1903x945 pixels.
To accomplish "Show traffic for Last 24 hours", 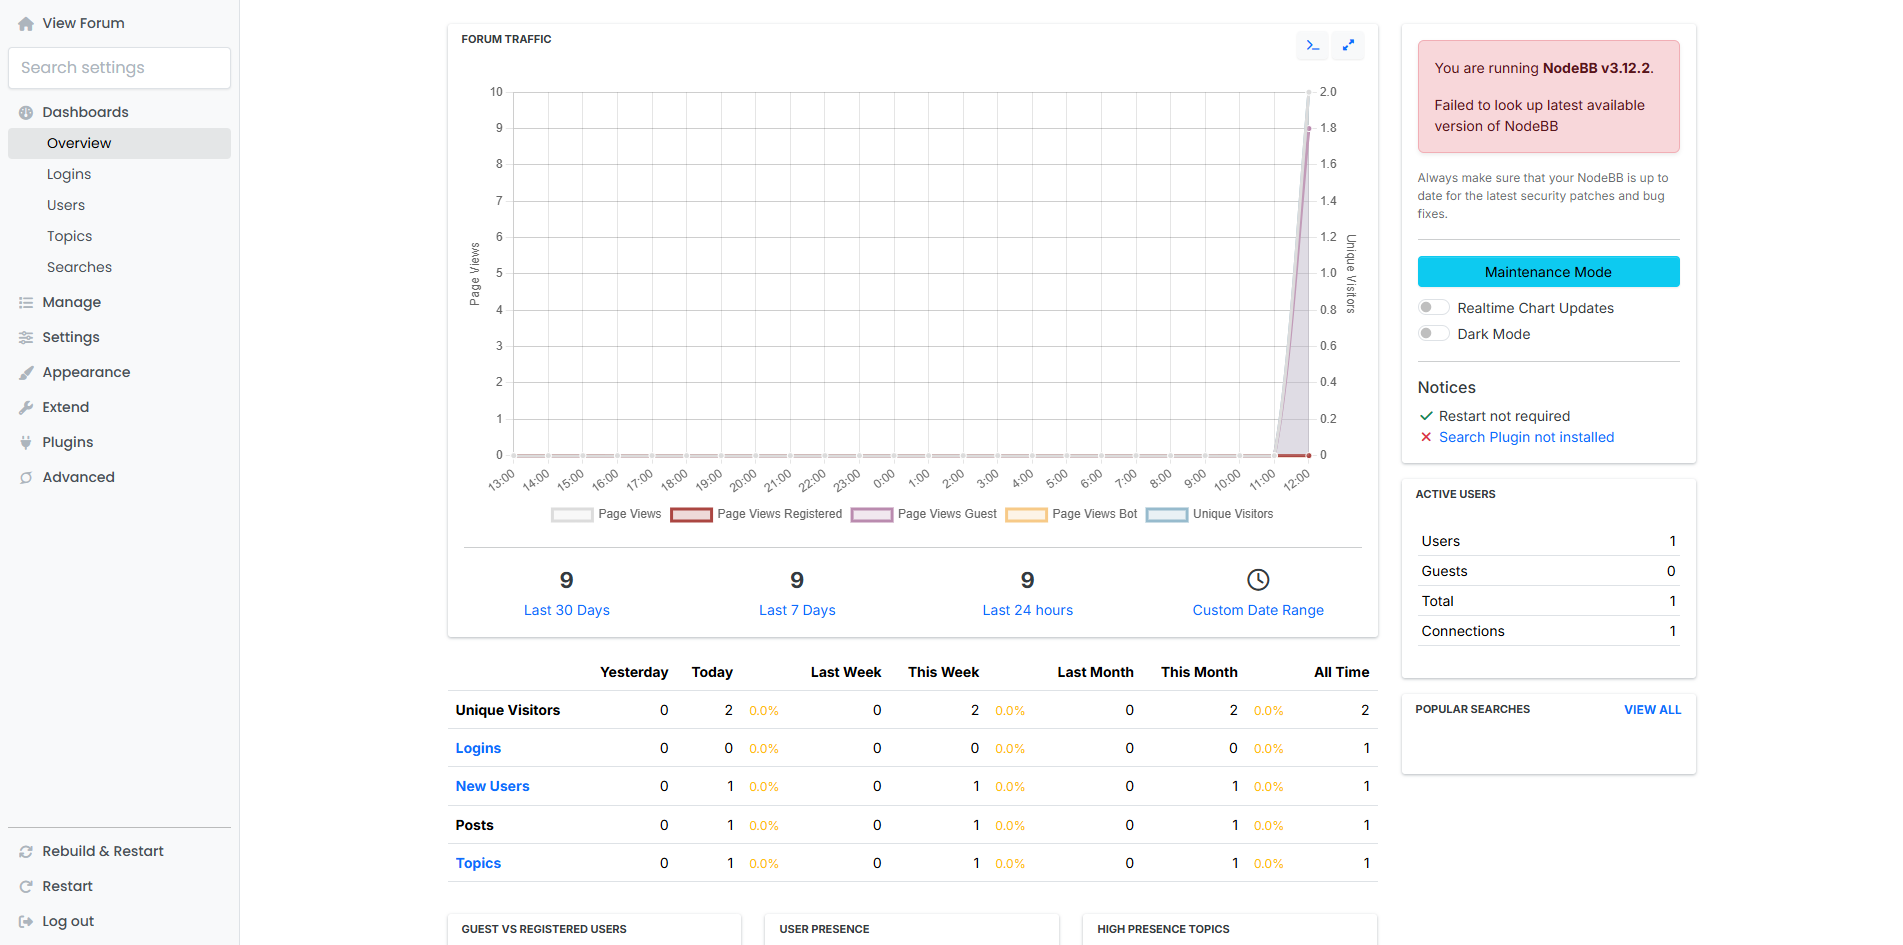I will point(1027,610).
